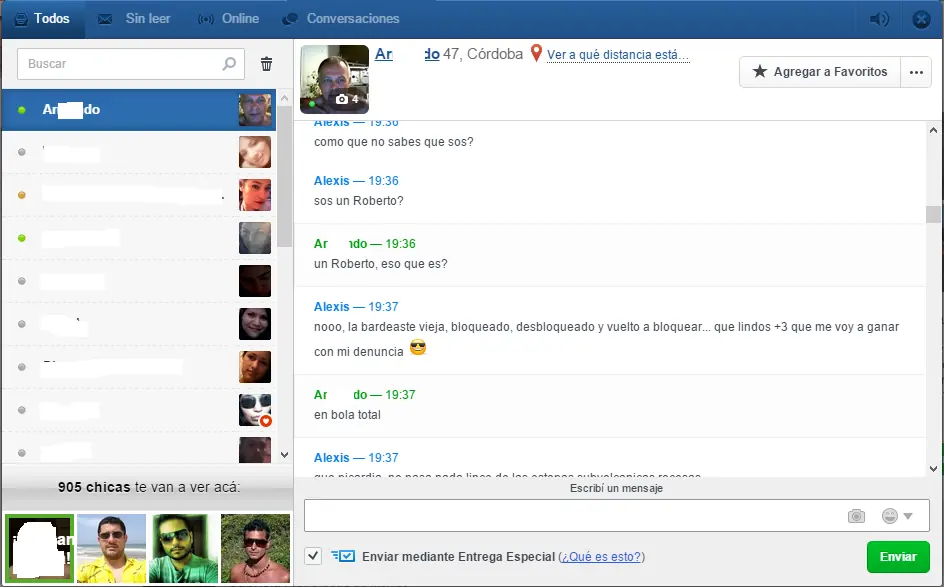Viewport: 944px width, 587px height.
Task: Click the 'sos un Roberto?' message text
Action: click(358, 201)
